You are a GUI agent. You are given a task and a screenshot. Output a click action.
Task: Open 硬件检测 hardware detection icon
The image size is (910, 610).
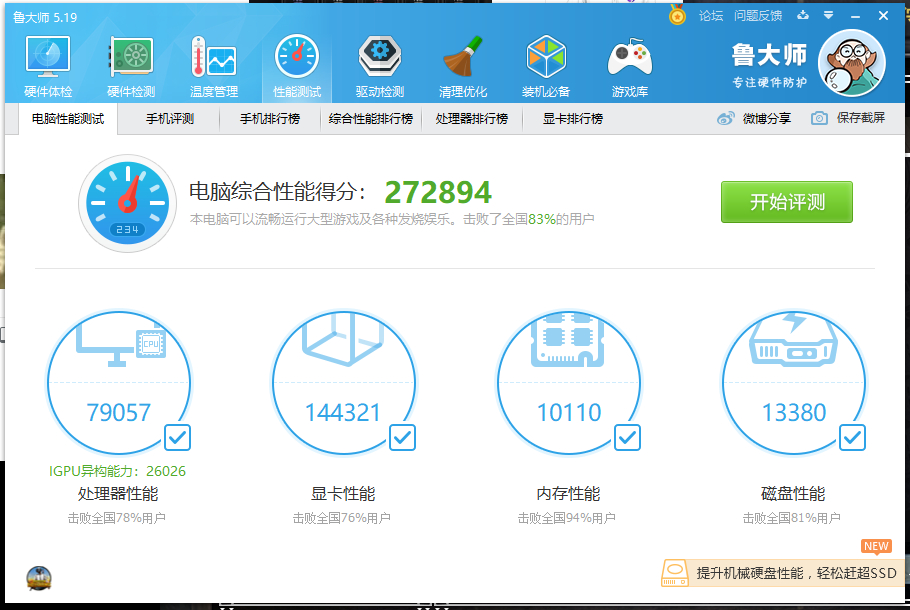131,67
